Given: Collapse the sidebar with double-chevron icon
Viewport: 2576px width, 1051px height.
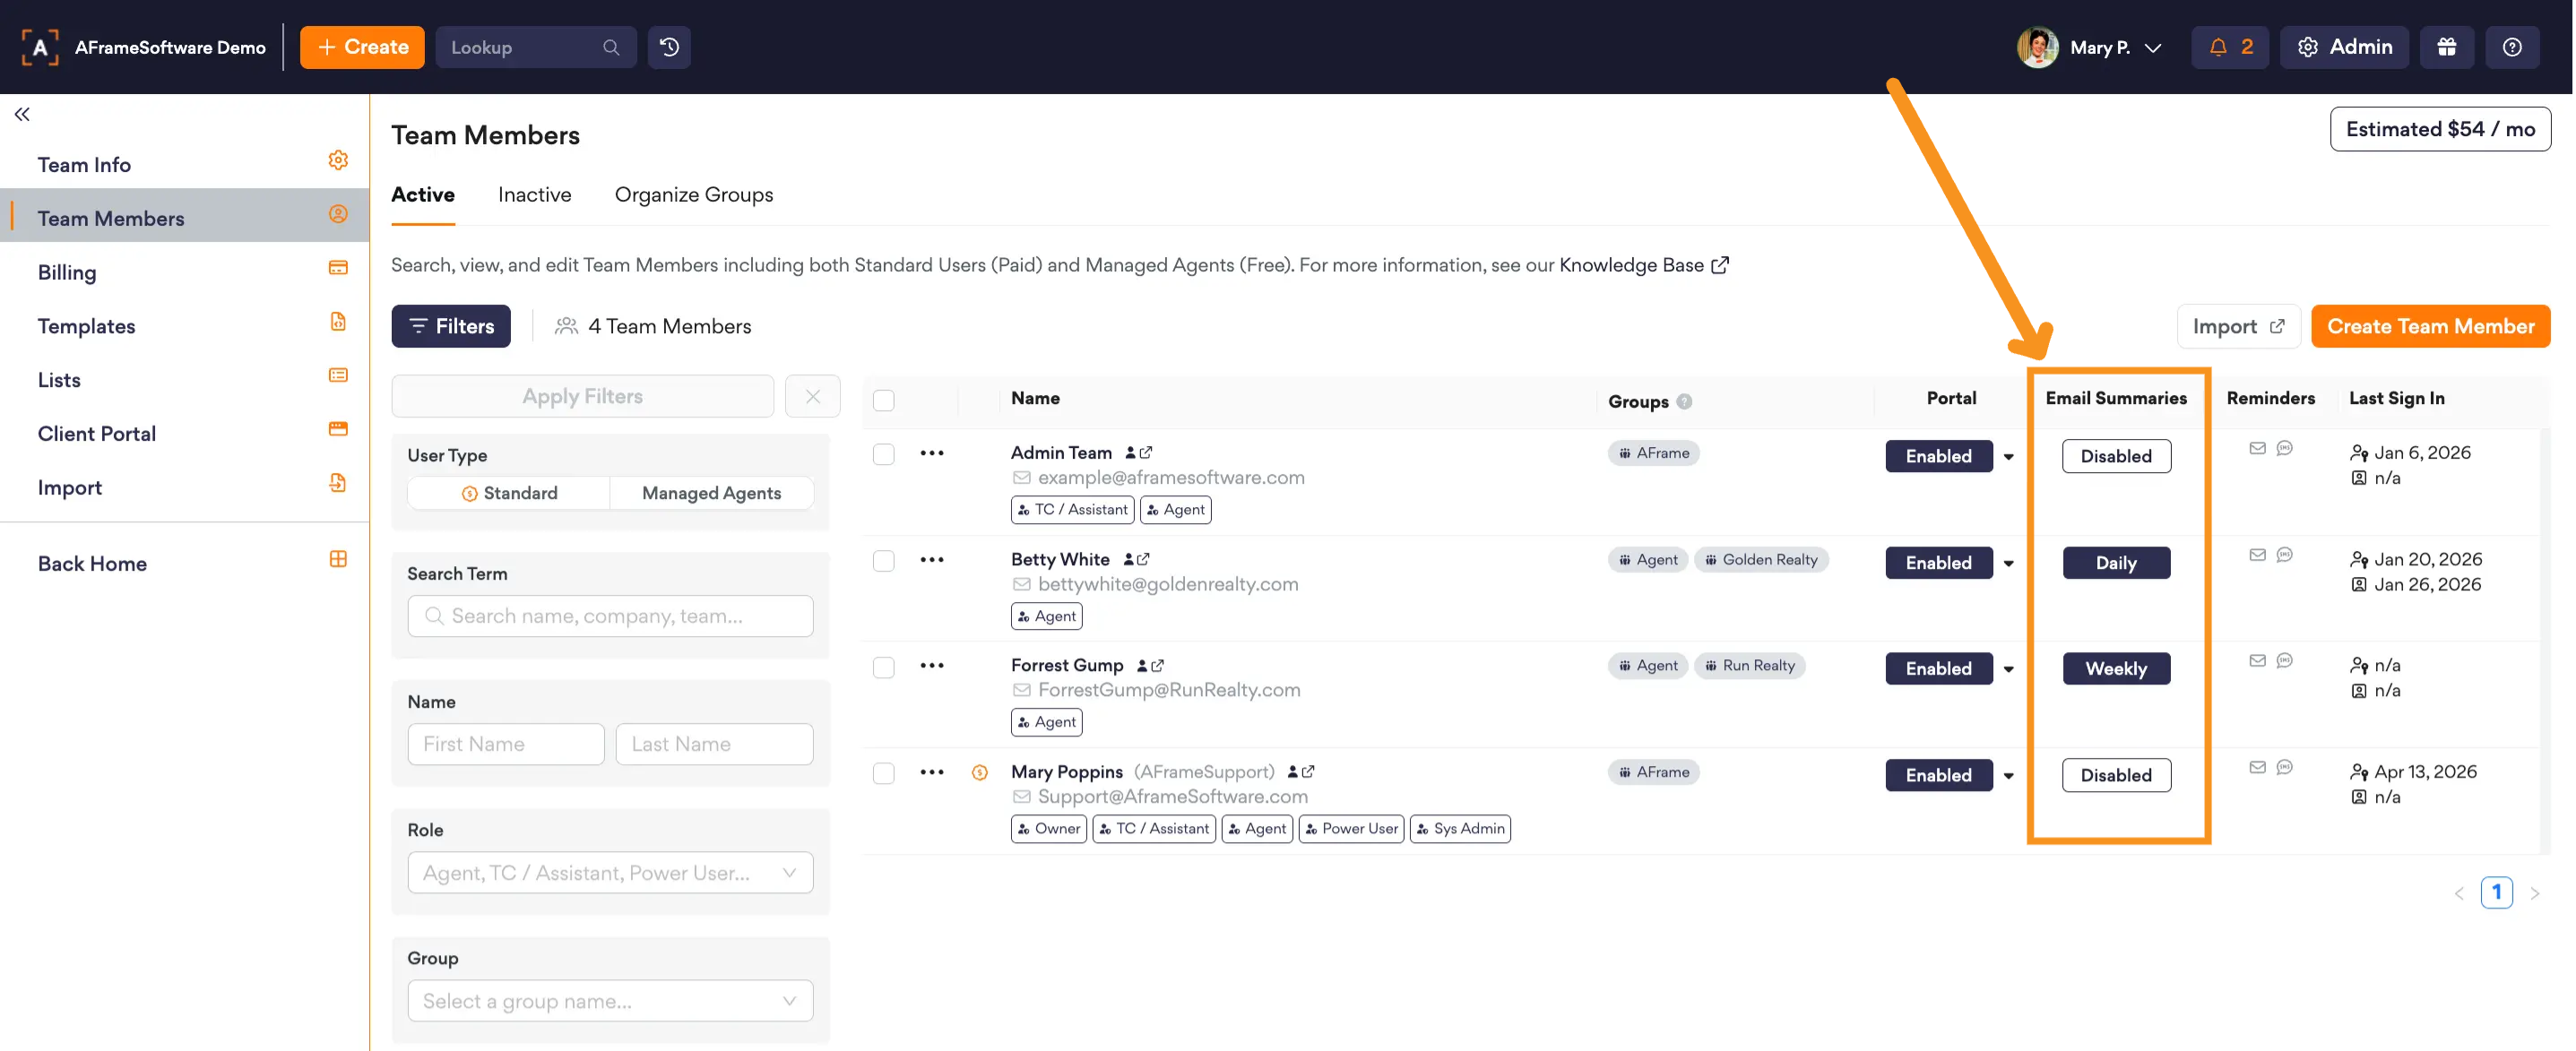Looking at the screenshot, I should click(x=22, y=114).
